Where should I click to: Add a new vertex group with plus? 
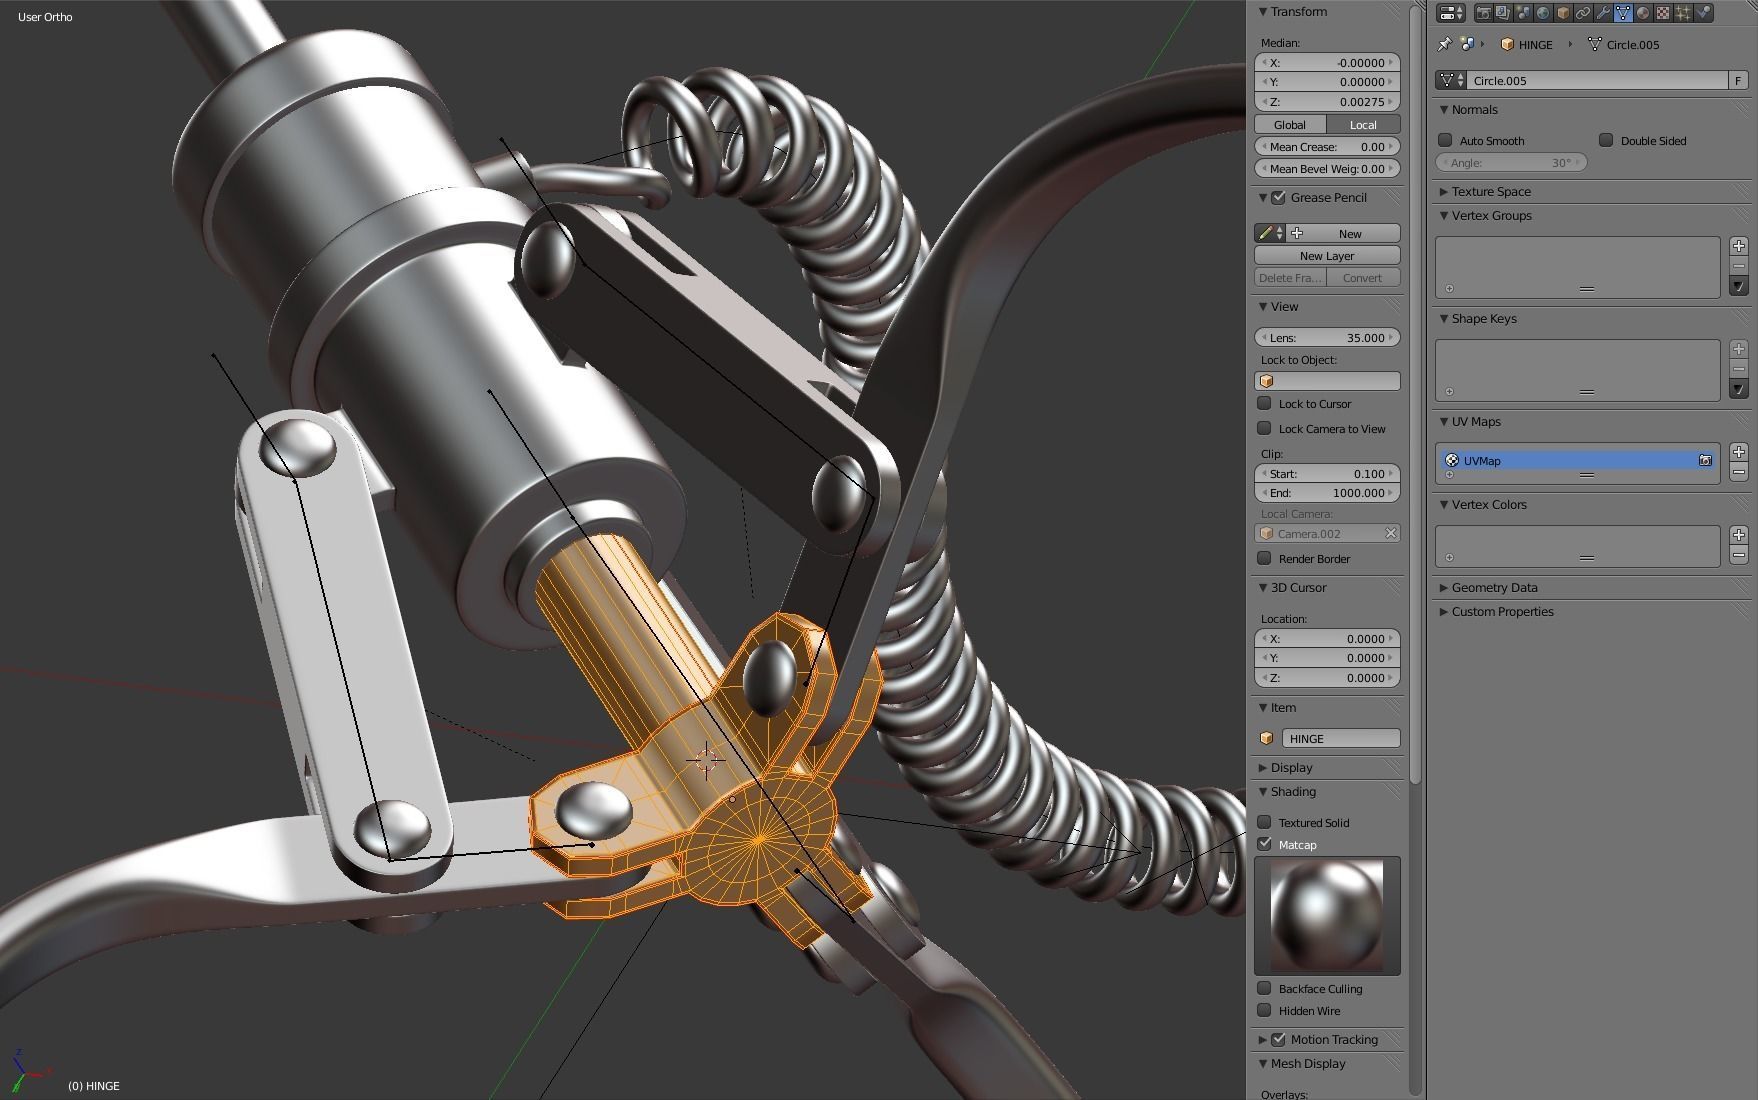tap(1739, 246)
